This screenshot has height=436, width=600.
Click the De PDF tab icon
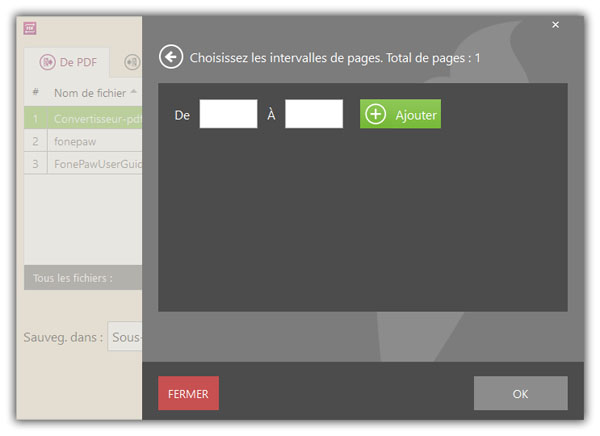coord(47,62)
